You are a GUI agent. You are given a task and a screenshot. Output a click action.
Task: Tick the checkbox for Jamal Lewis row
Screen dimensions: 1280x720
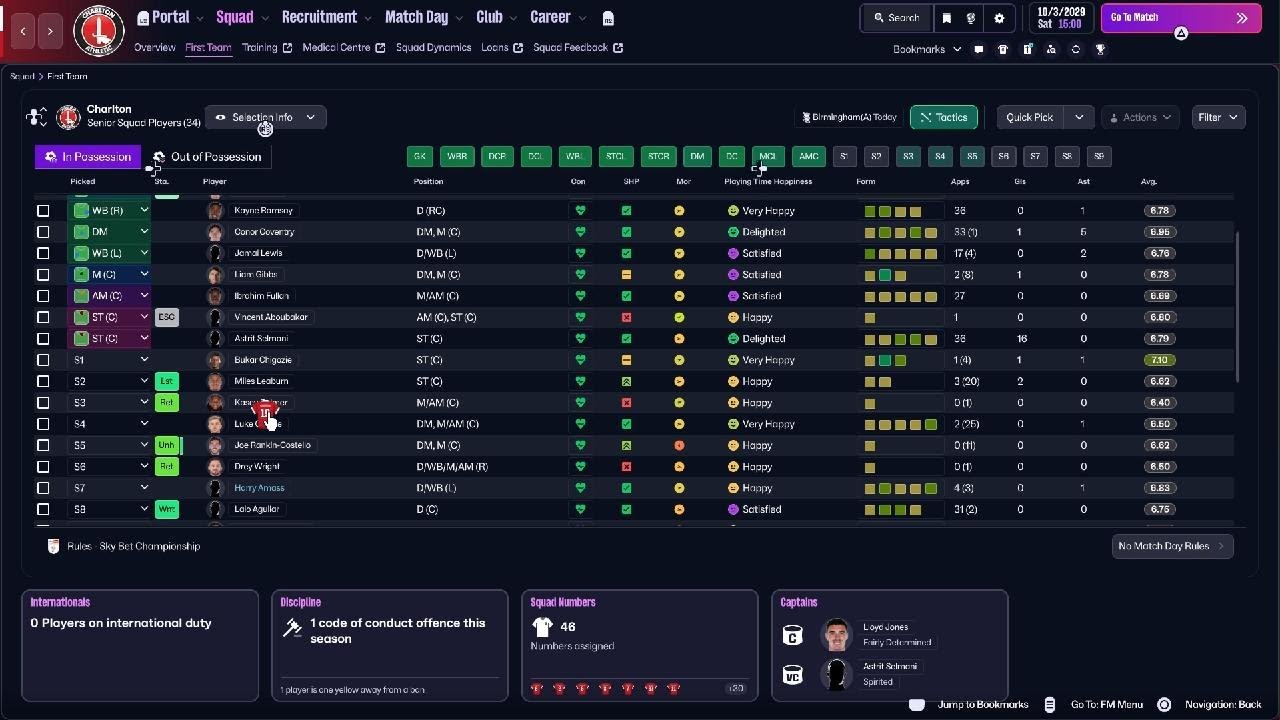coord(43,253)
